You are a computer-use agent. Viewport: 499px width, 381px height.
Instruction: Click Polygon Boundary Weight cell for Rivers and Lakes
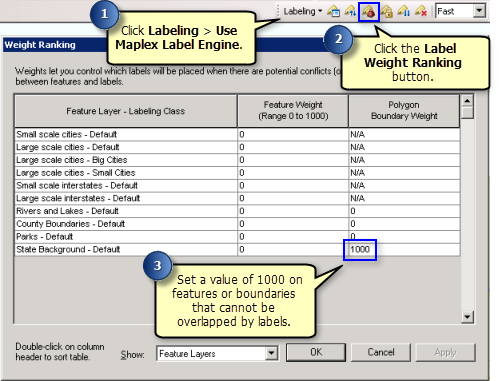click(404, 211)
